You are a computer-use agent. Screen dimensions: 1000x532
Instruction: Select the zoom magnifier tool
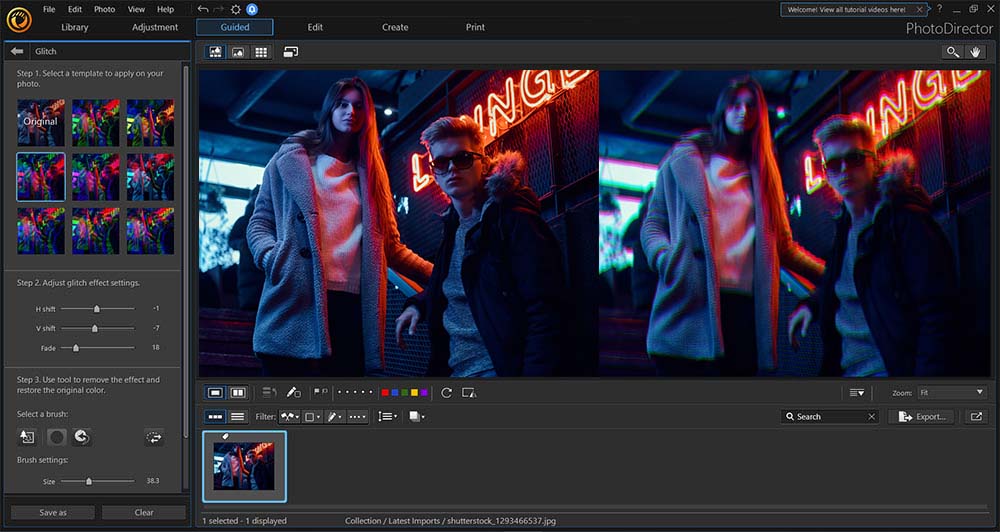tap(953, 52)
